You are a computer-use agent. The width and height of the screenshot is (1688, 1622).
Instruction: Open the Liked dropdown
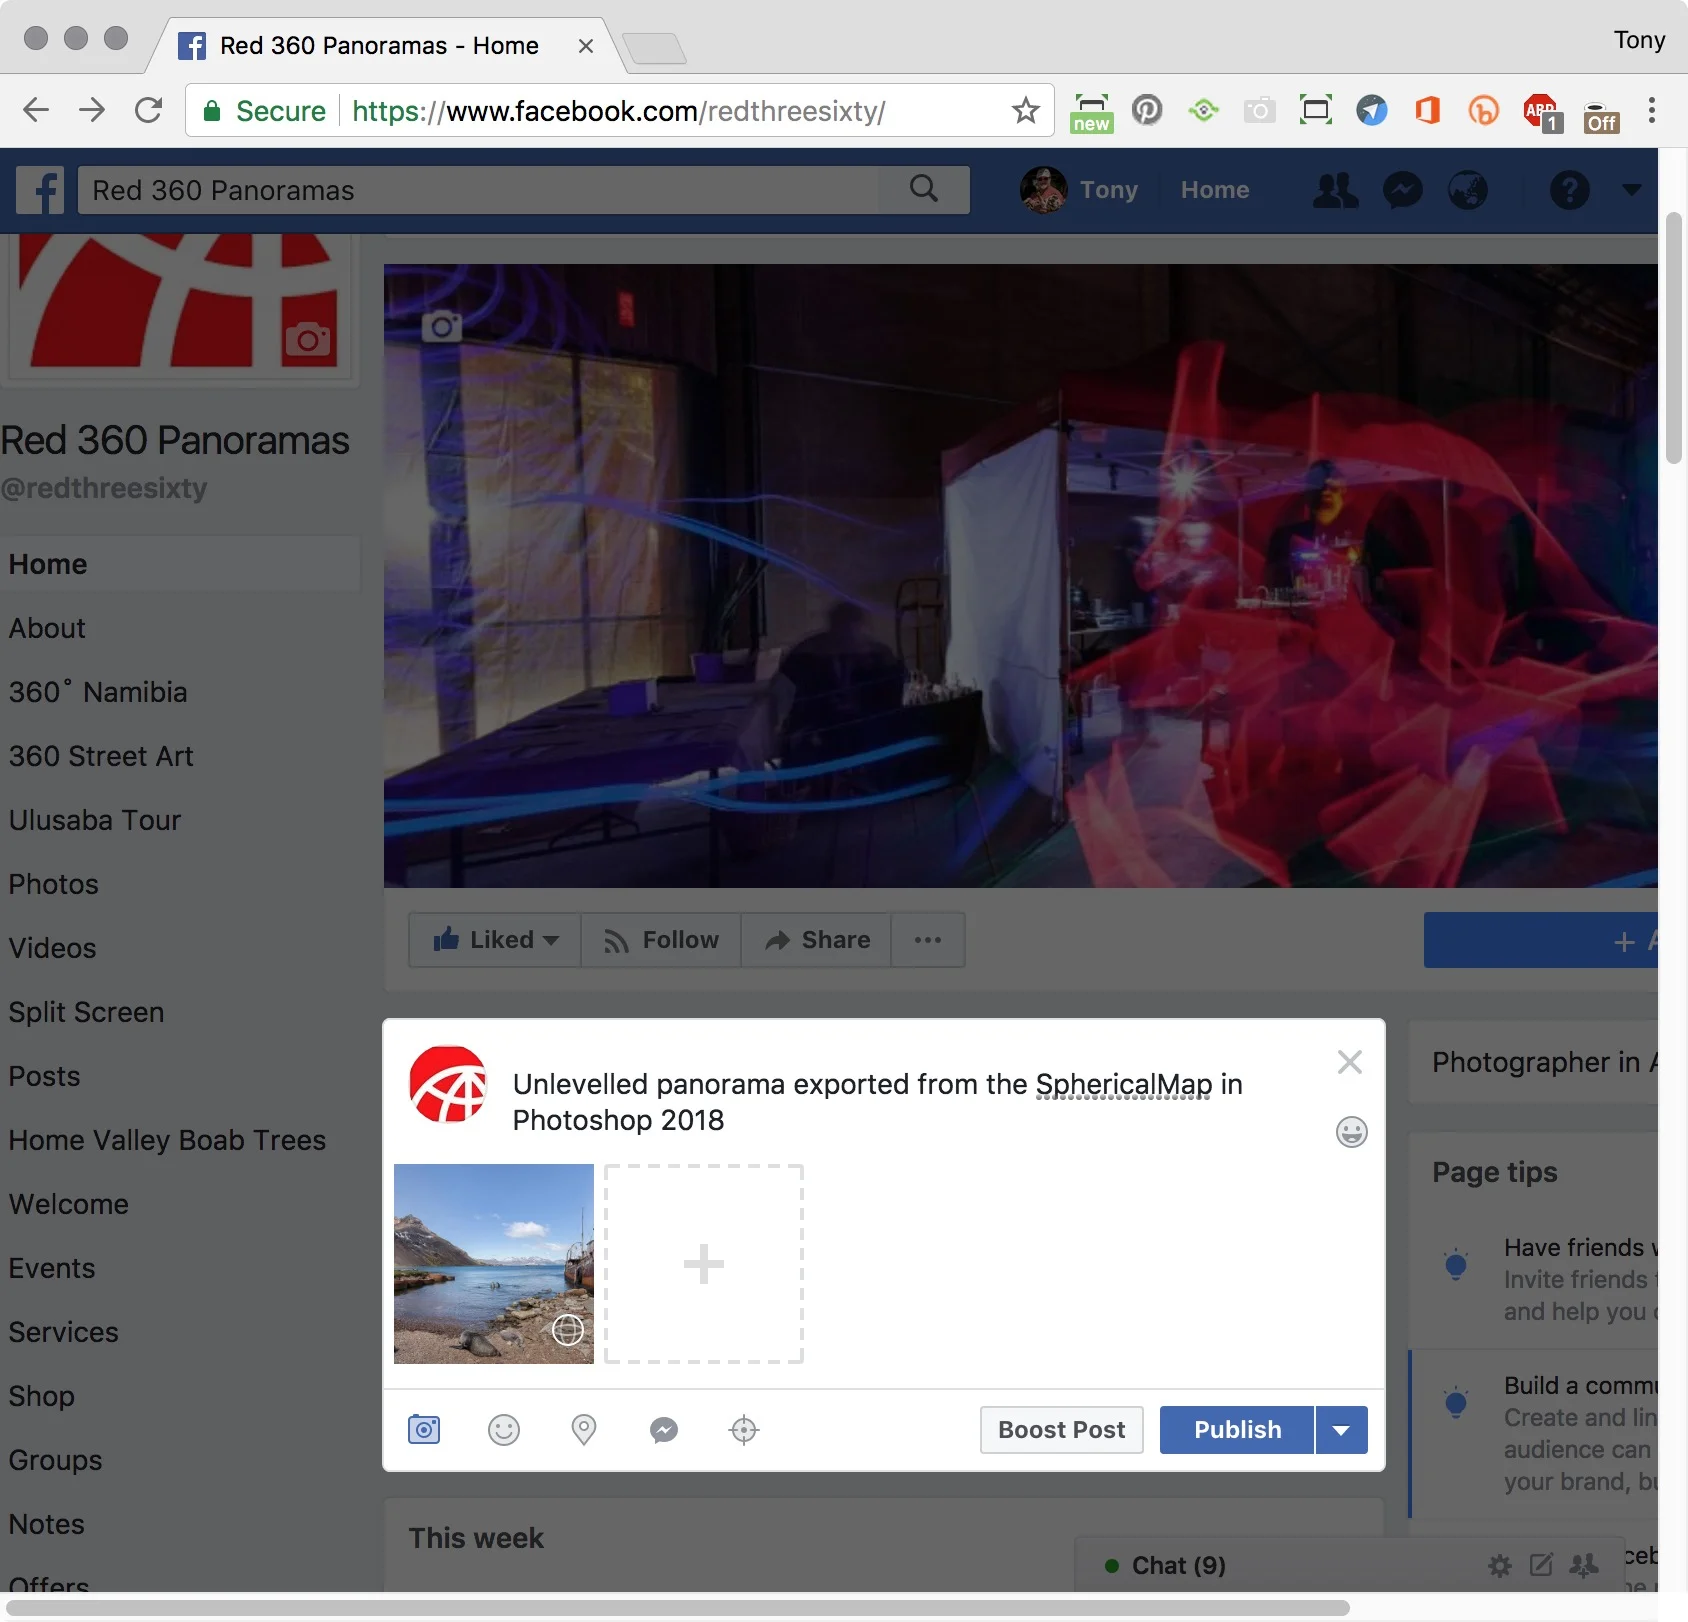495,940
